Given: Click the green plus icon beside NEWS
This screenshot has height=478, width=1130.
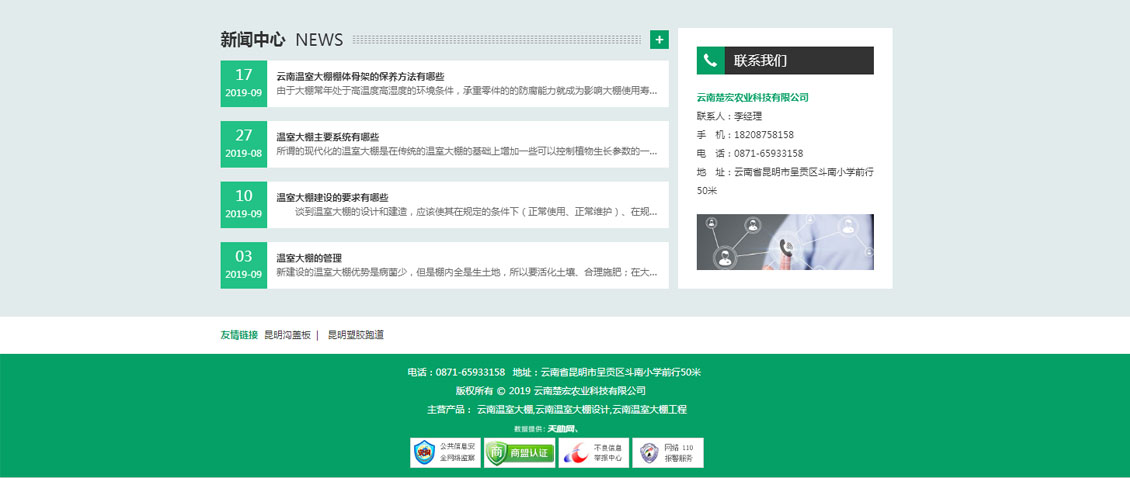Looking at the screenshot, I should [x=659, y=40].
